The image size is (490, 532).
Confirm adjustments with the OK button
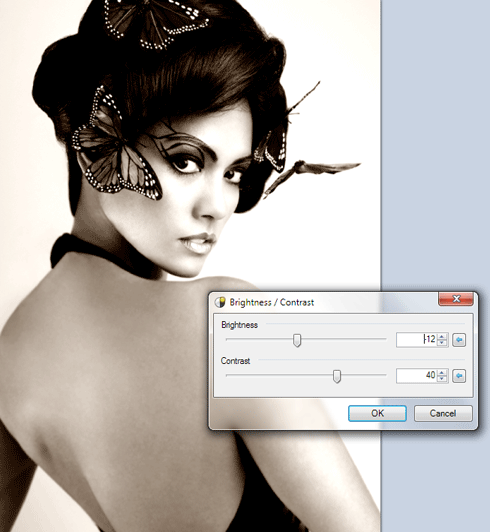(377, 413)
